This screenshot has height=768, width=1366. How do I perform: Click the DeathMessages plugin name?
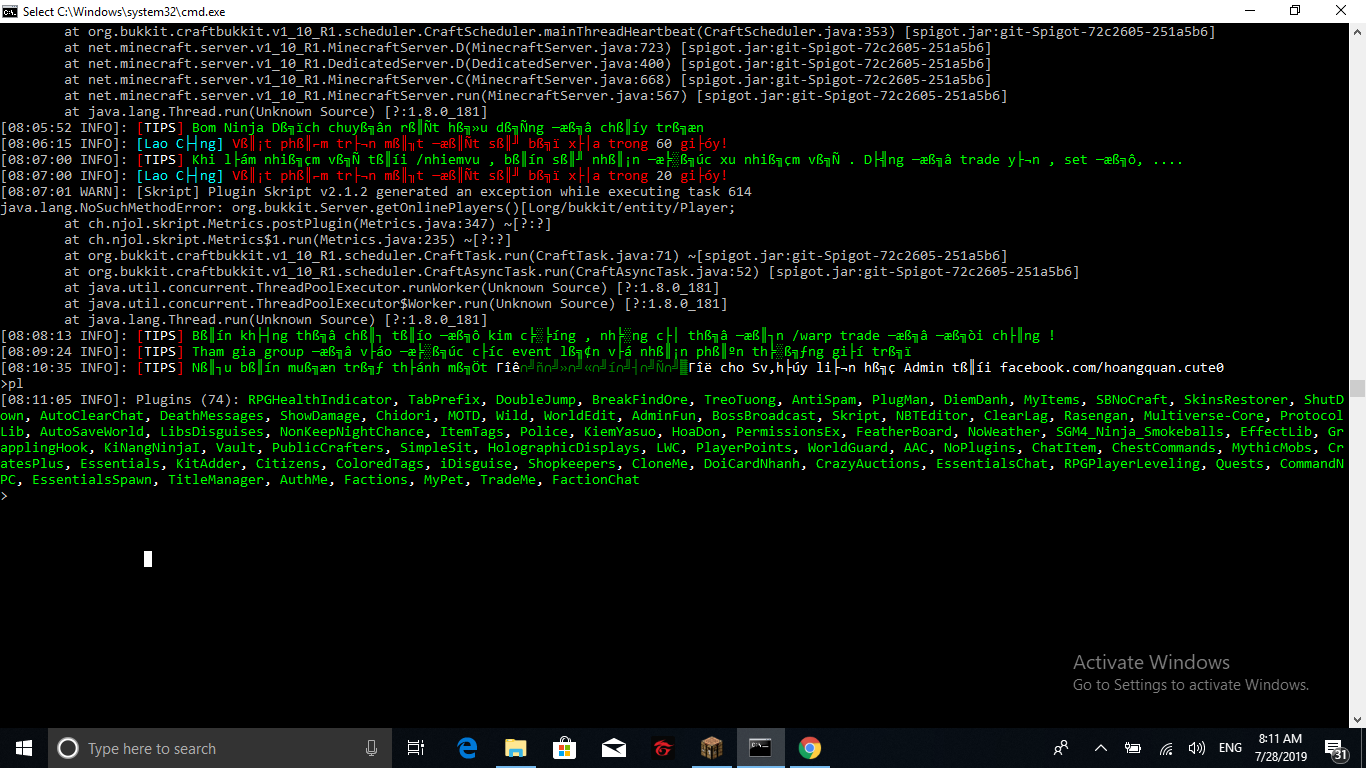212,416
